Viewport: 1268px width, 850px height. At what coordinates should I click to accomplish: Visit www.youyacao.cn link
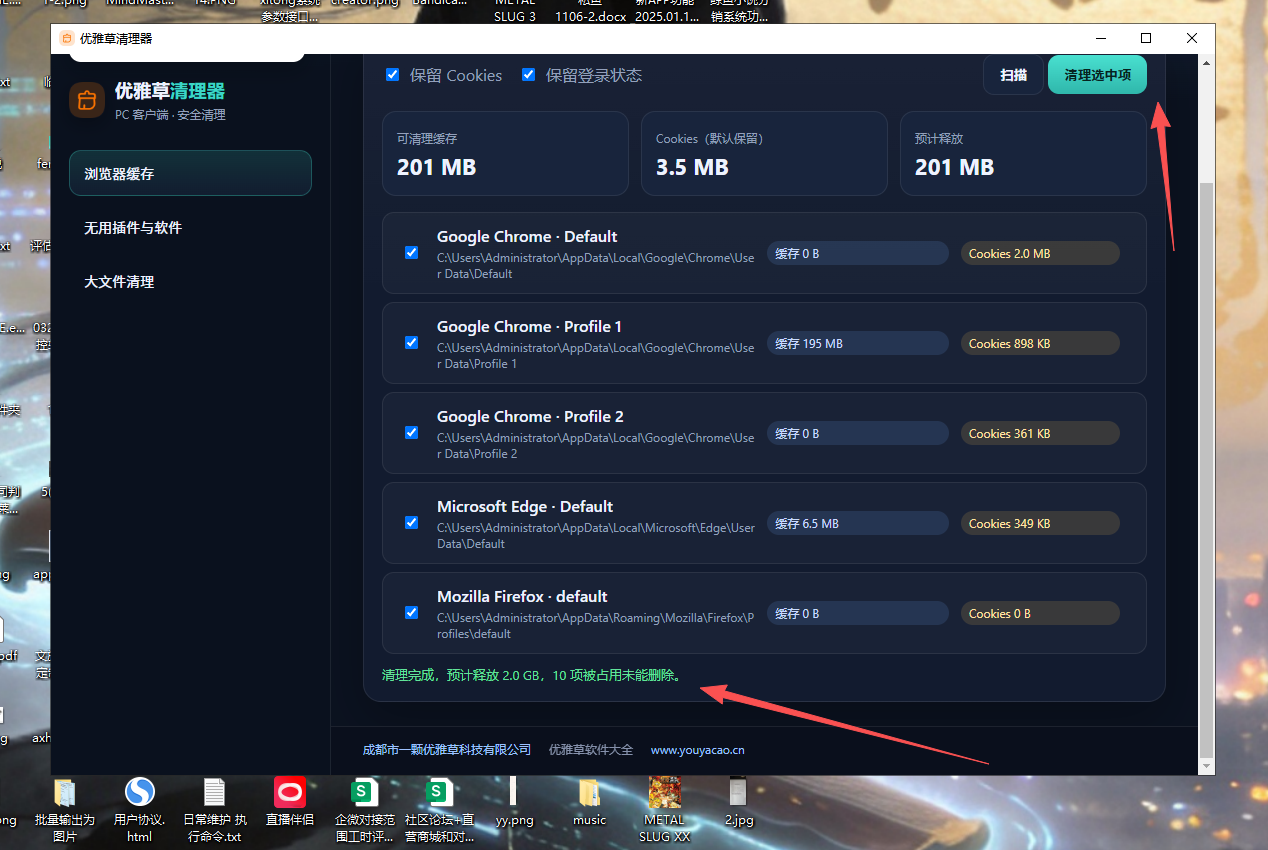point(697,750)
